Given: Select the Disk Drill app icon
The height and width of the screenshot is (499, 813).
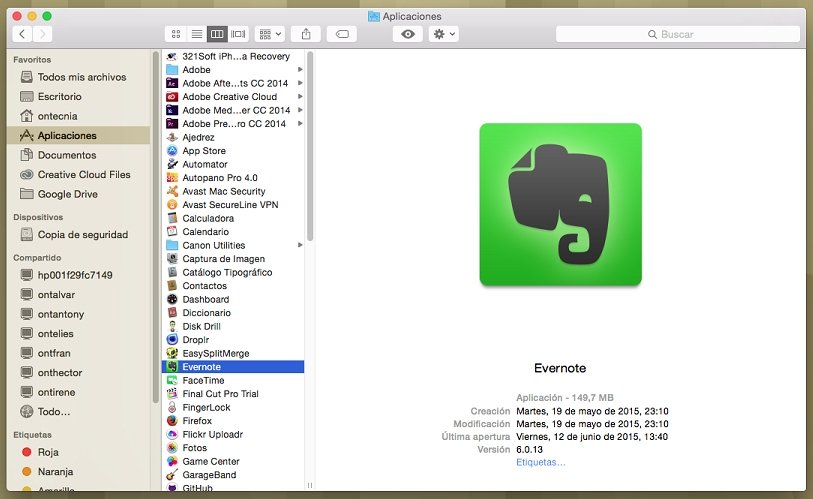Looking at the screenshot, I should (x=172, y=326).
